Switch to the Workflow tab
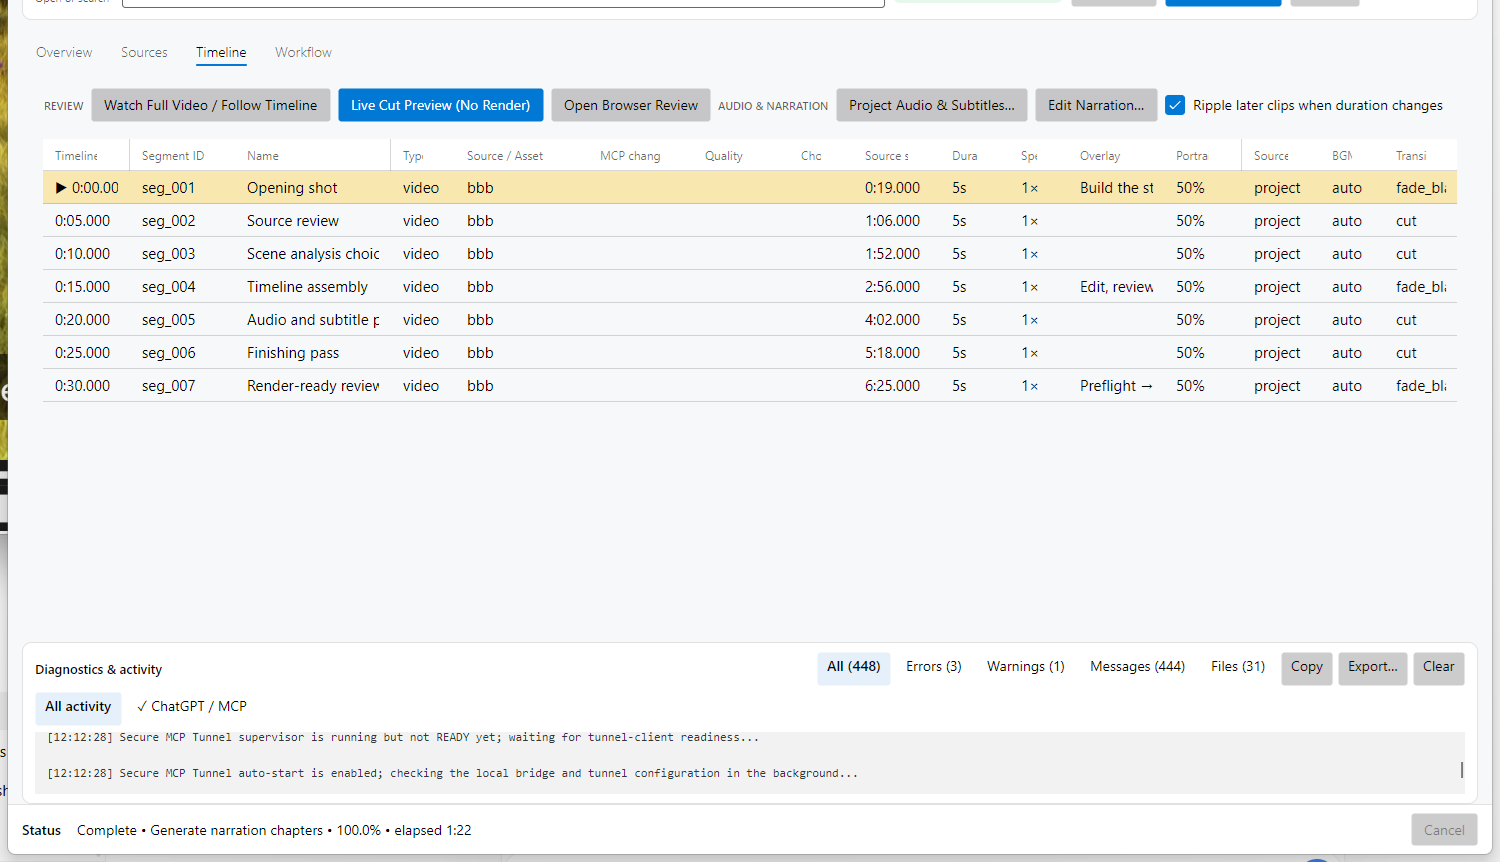This screenshot has height=862, width=1500. [303, 52]
